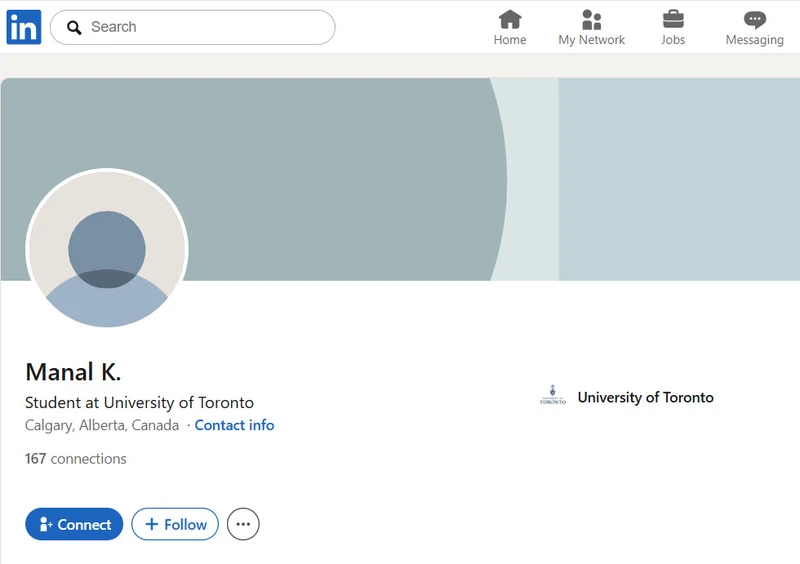Open Messaging via speech bubble icon
This screenshot has width=800, height=564.
click(754, 19)
